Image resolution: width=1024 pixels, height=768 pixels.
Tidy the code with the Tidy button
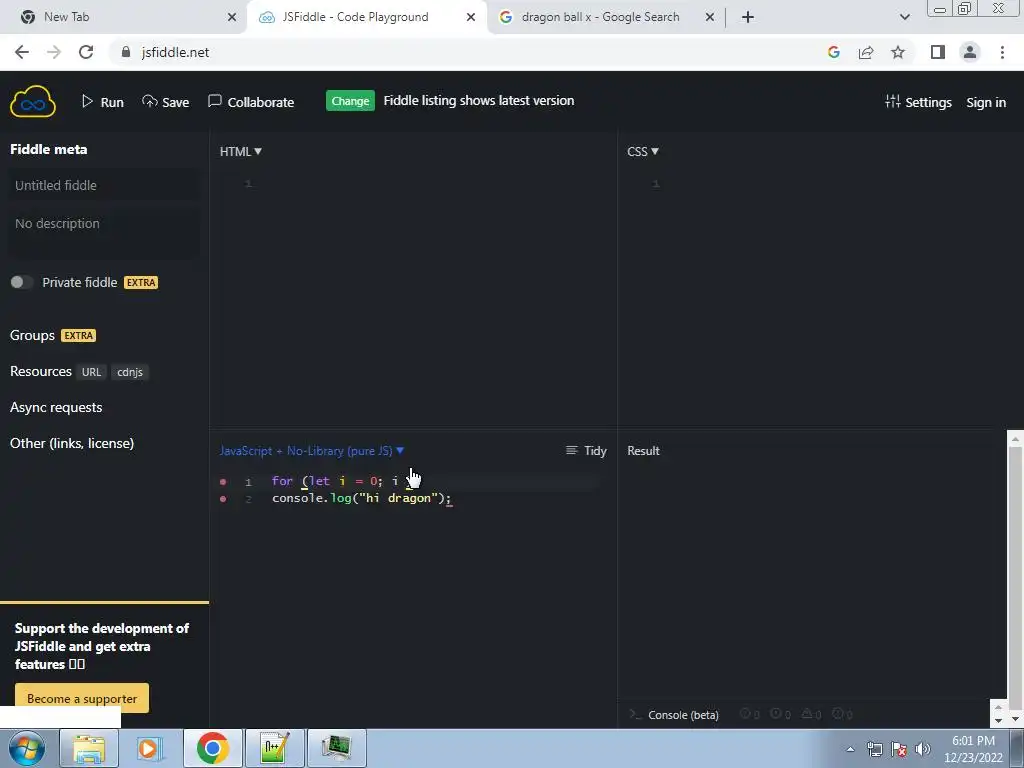(586, 451)
